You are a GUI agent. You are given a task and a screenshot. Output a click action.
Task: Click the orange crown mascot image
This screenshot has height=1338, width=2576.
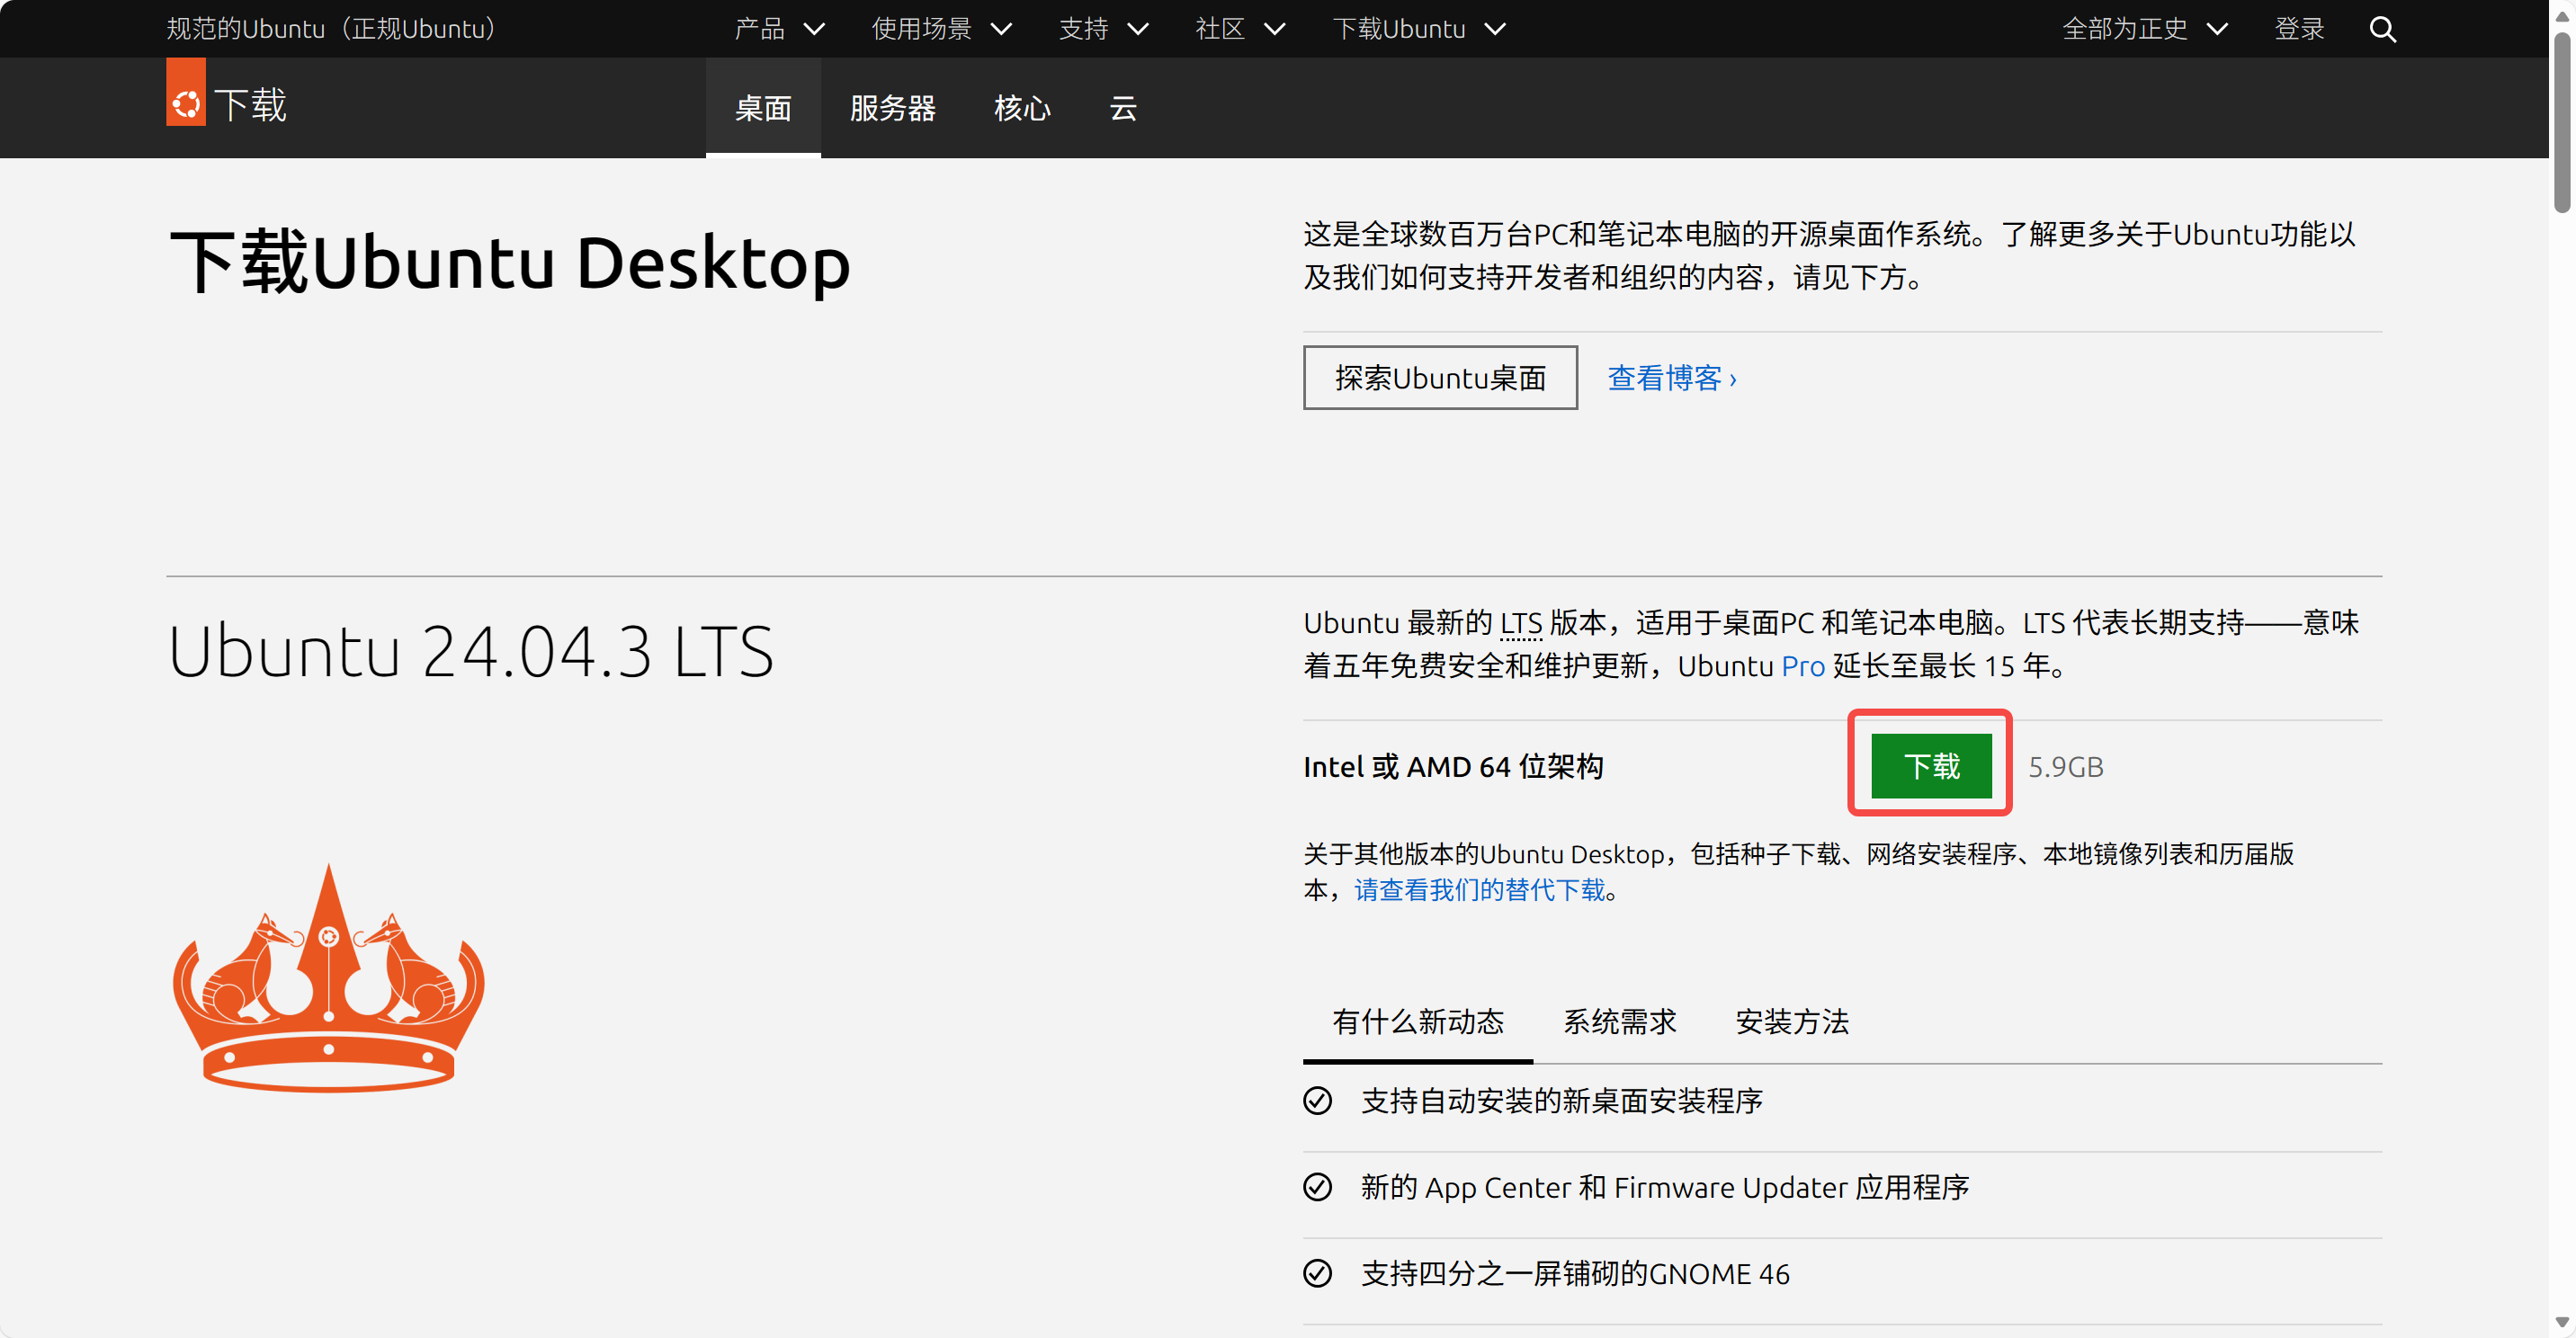[328, 980]
